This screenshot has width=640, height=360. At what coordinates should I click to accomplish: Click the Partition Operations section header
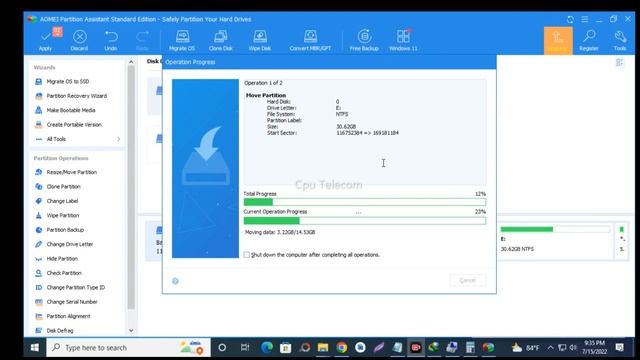61,158
